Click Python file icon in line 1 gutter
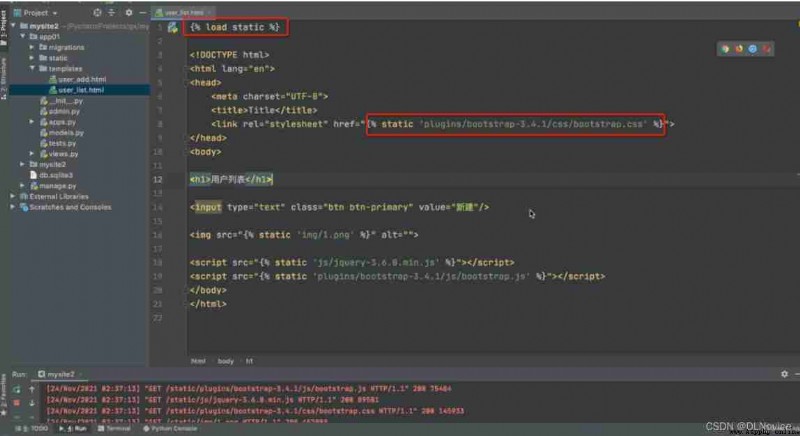This screenshot has width=800, height=436. point(172,28)
